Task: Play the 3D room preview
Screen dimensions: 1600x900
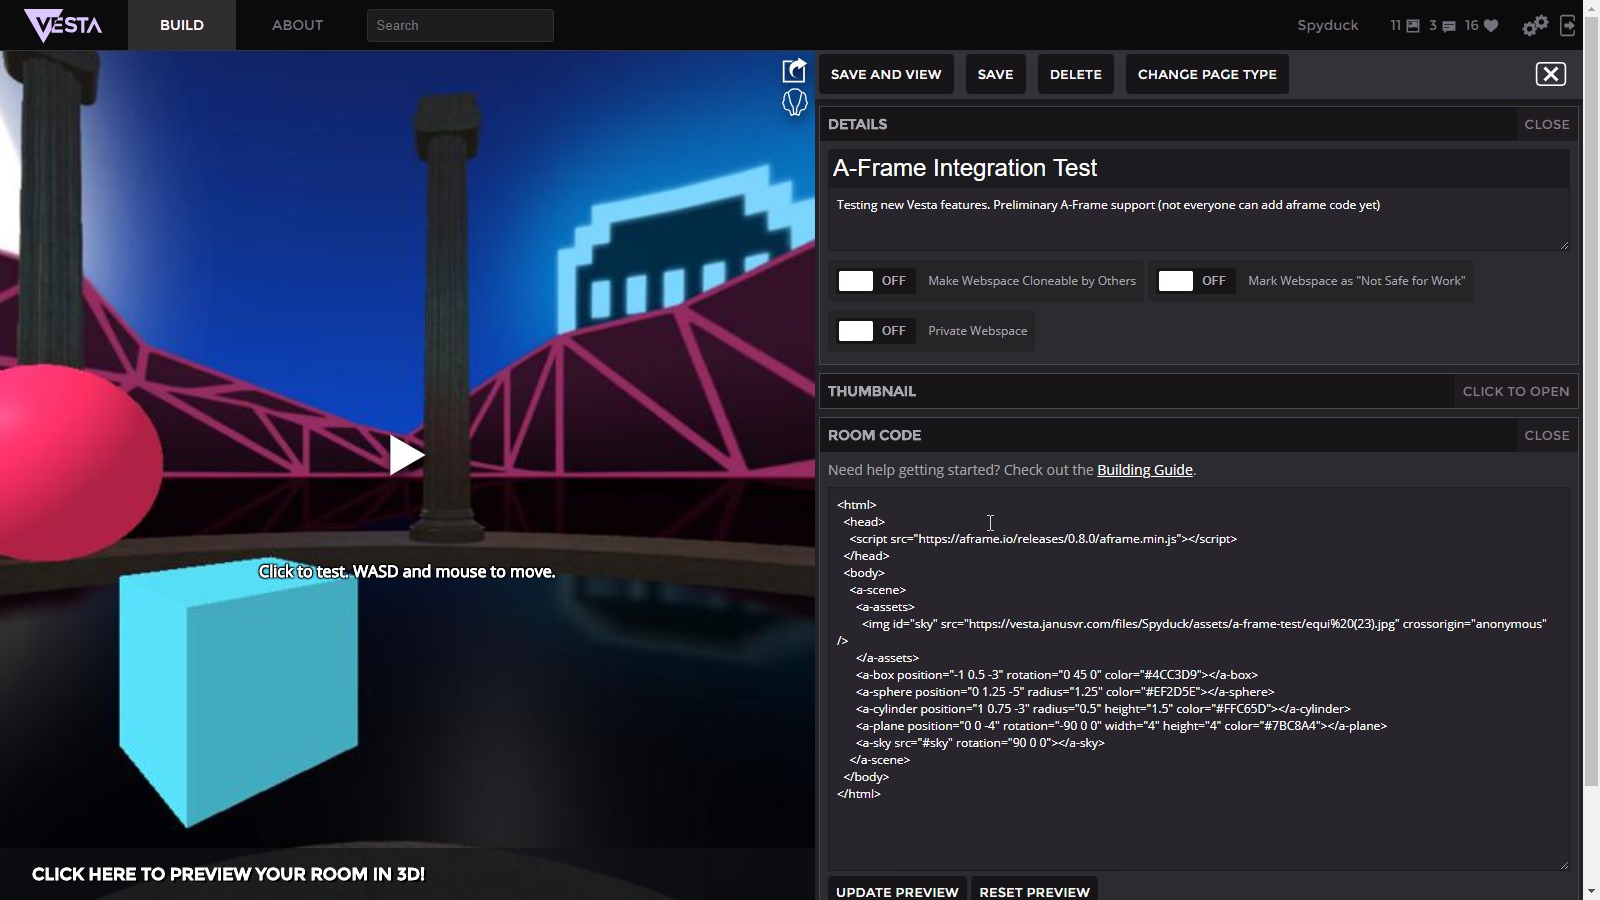Action: (406, 455)
